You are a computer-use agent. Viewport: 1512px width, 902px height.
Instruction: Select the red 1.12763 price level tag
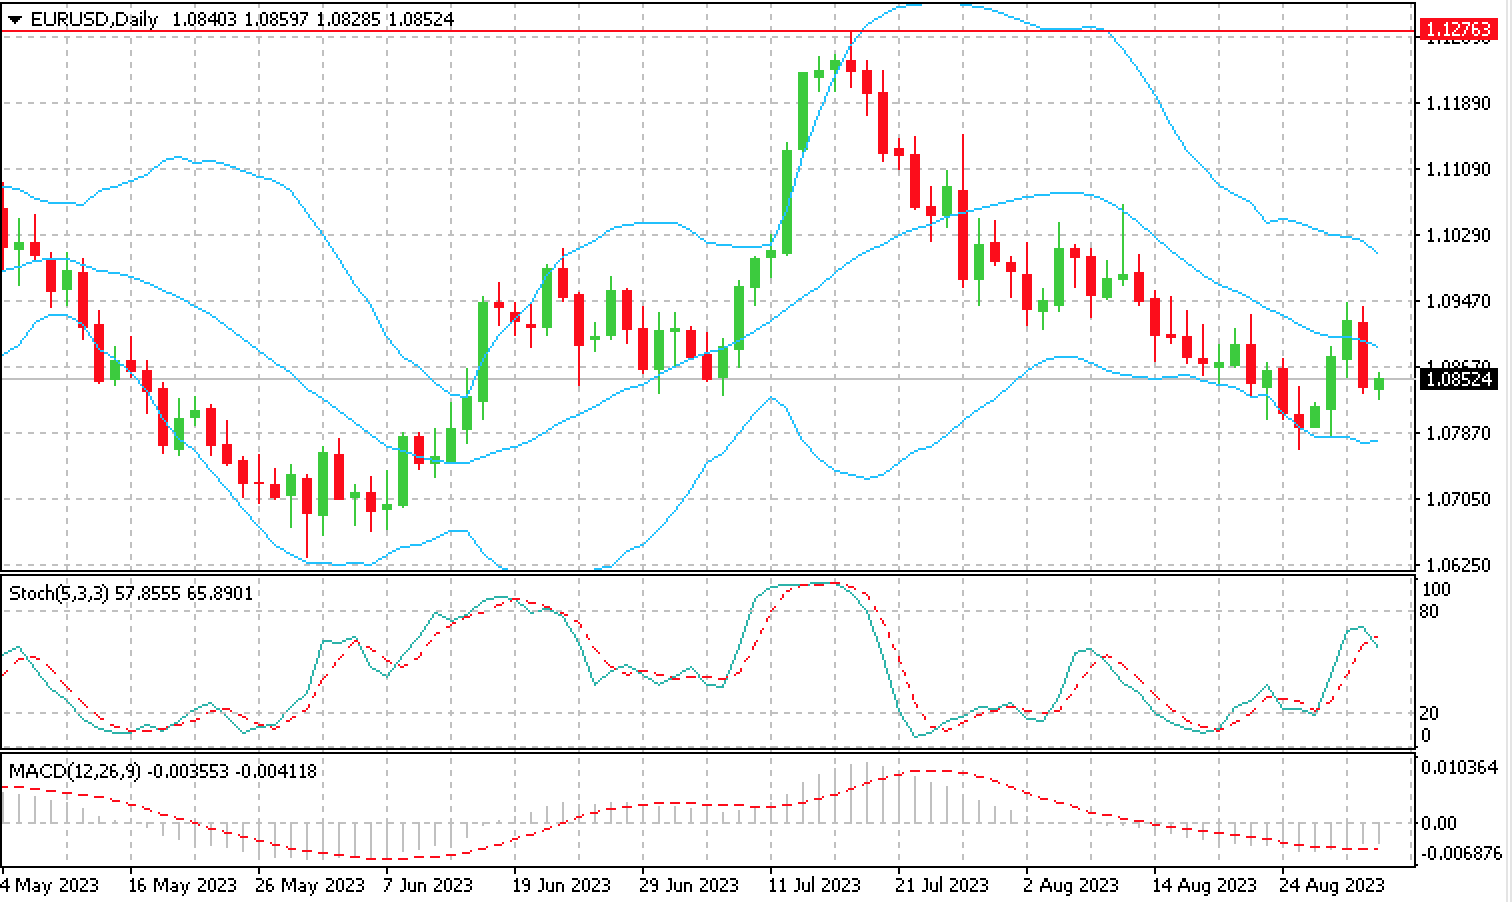(1458, 31)
